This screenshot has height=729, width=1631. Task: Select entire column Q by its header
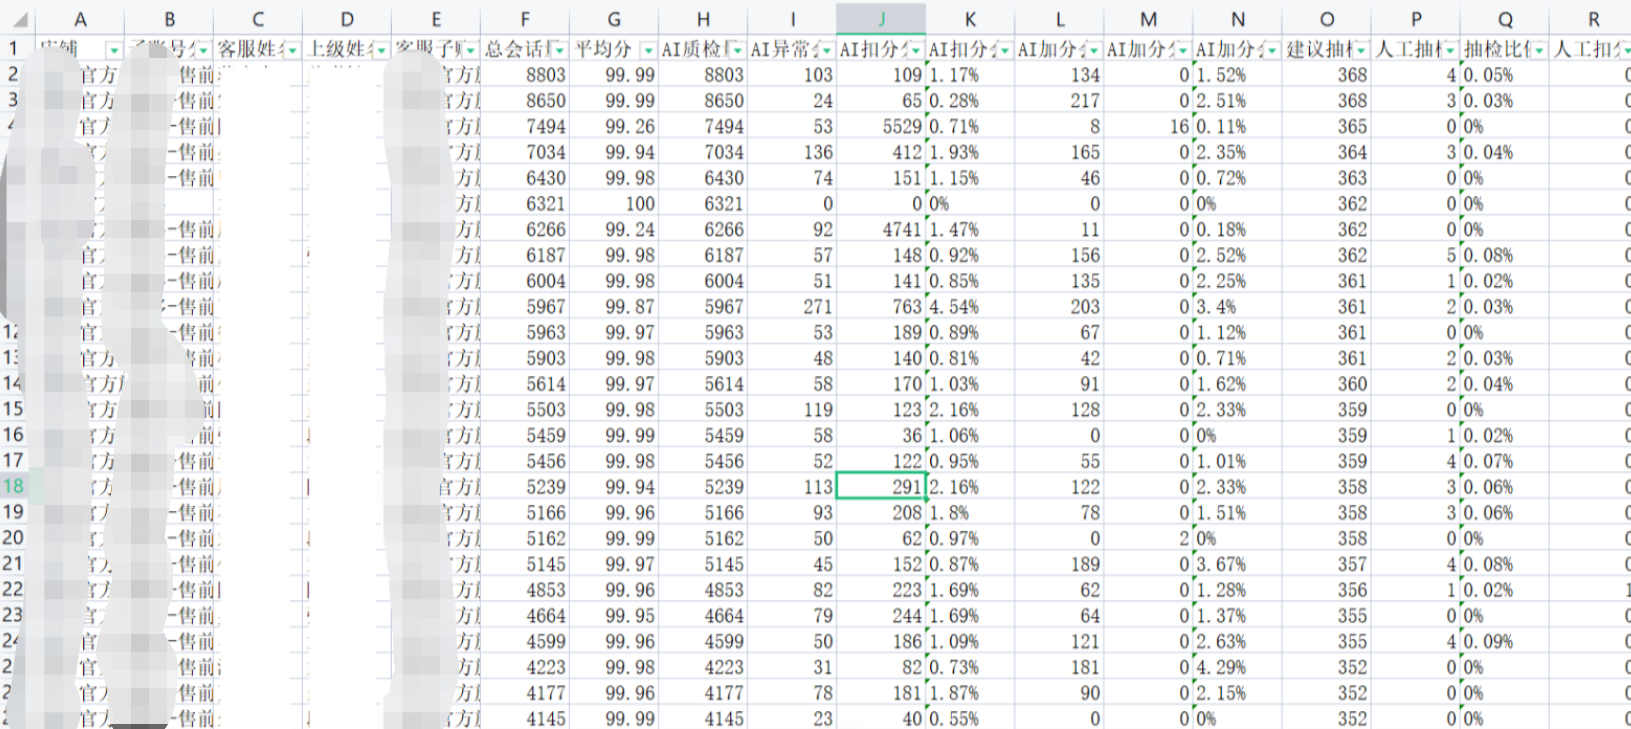(1505, 19)
